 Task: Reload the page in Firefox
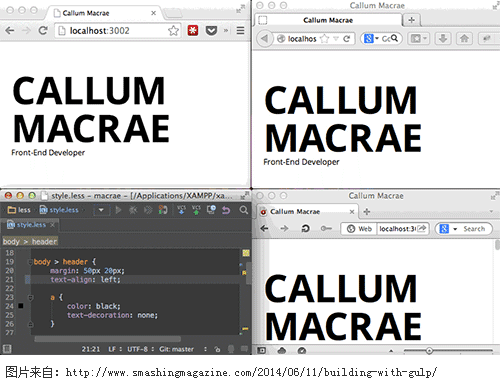coord(347,39)
